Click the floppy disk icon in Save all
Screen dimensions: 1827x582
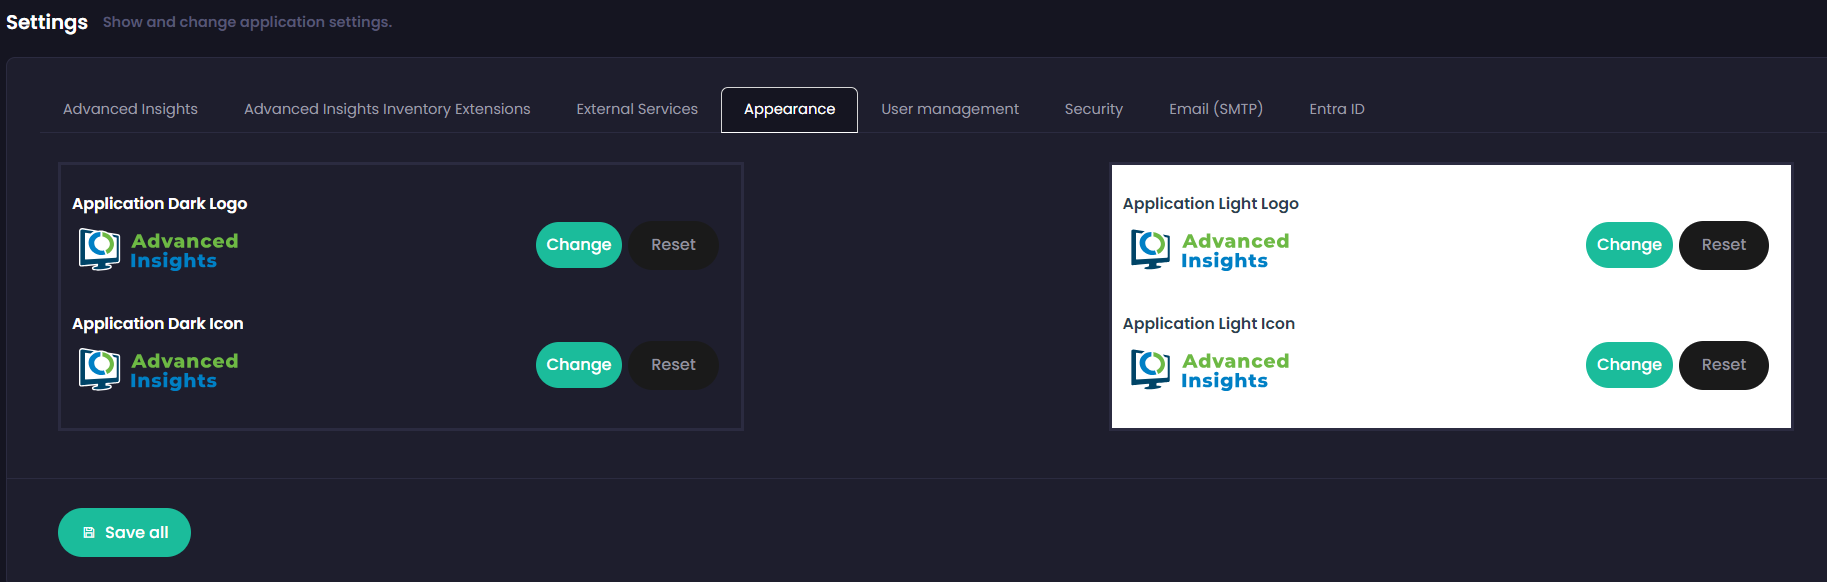tap(89, 533)
